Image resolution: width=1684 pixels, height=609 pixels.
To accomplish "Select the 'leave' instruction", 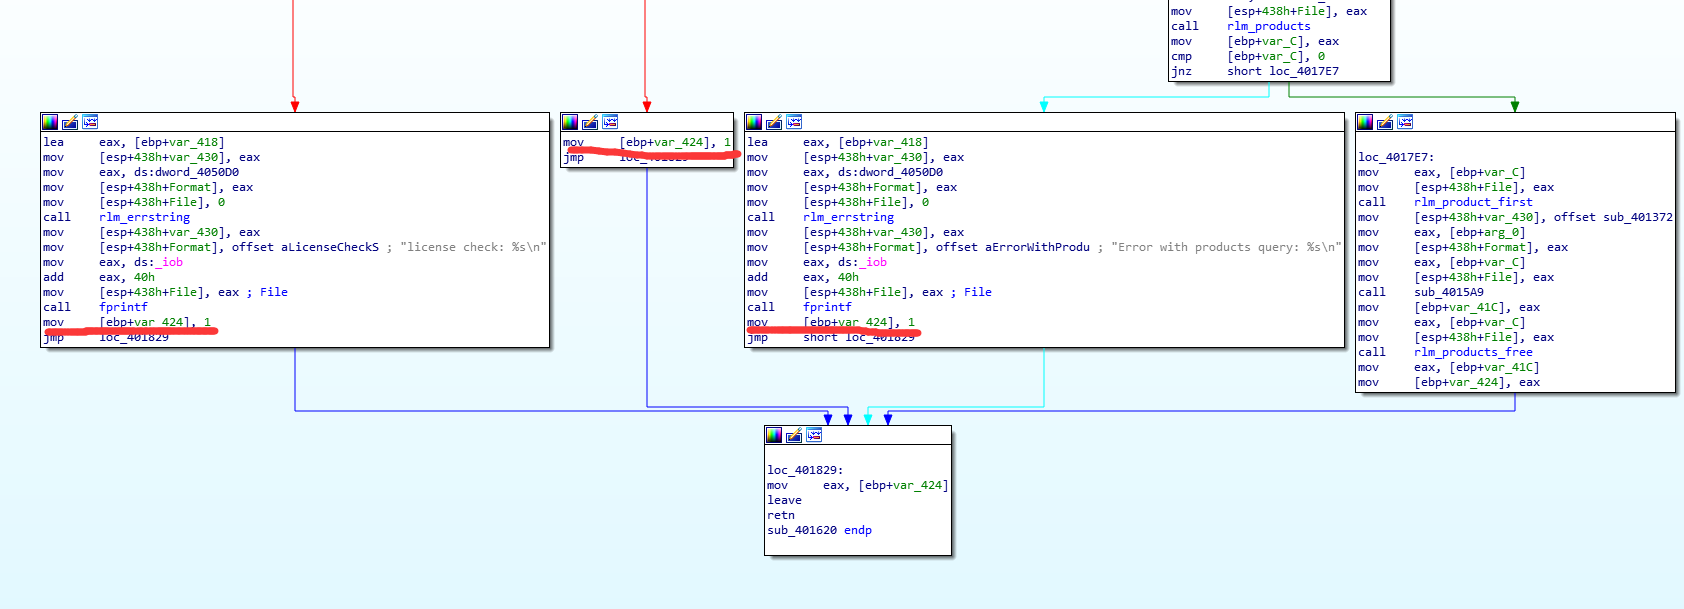I will pos(784,500).
